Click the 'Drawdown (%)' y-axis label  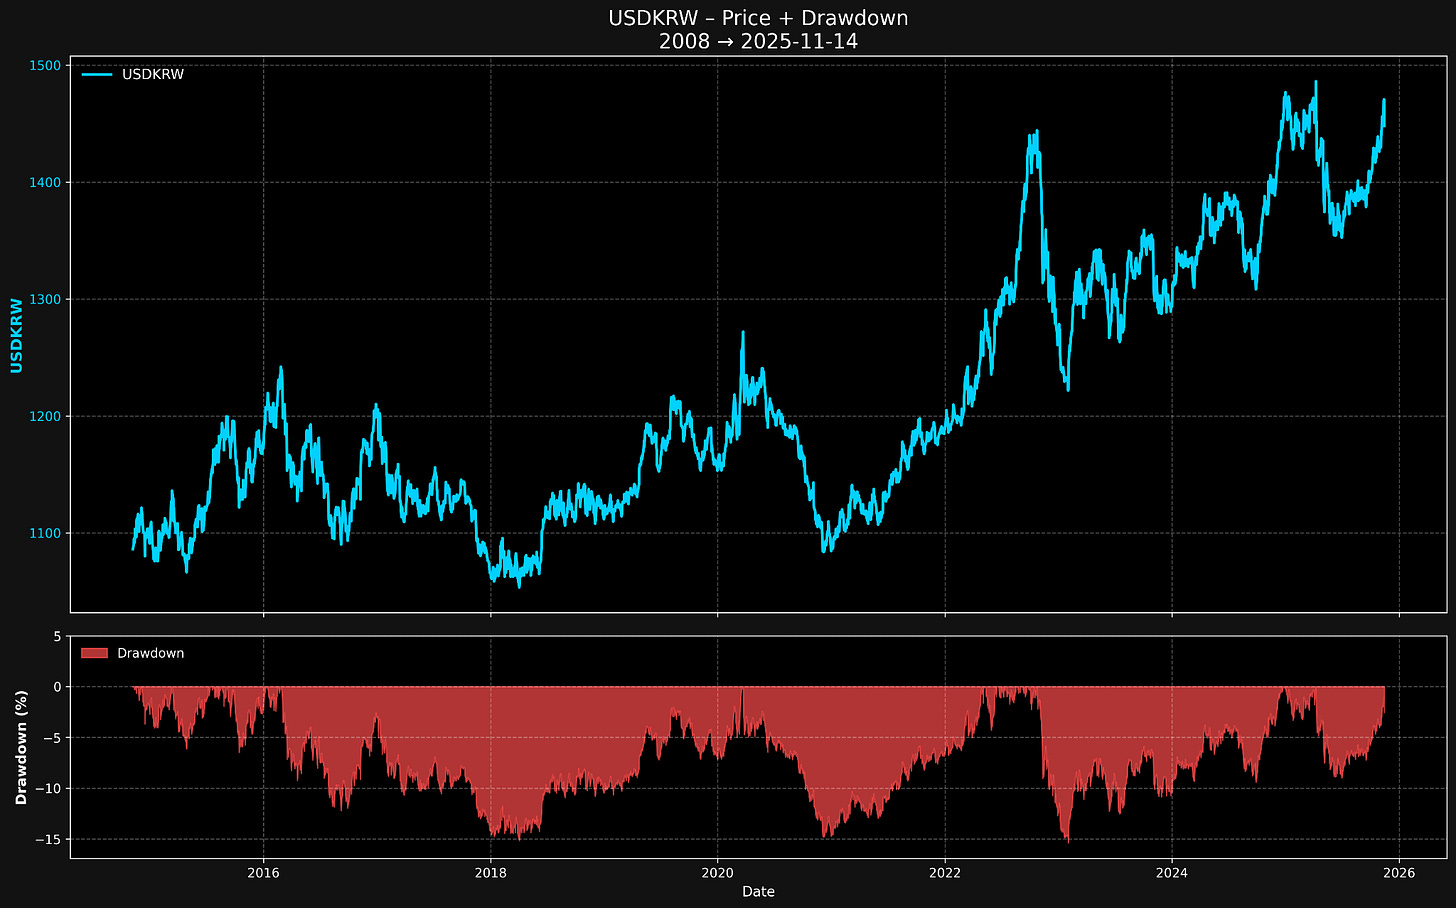click(20, 747)
